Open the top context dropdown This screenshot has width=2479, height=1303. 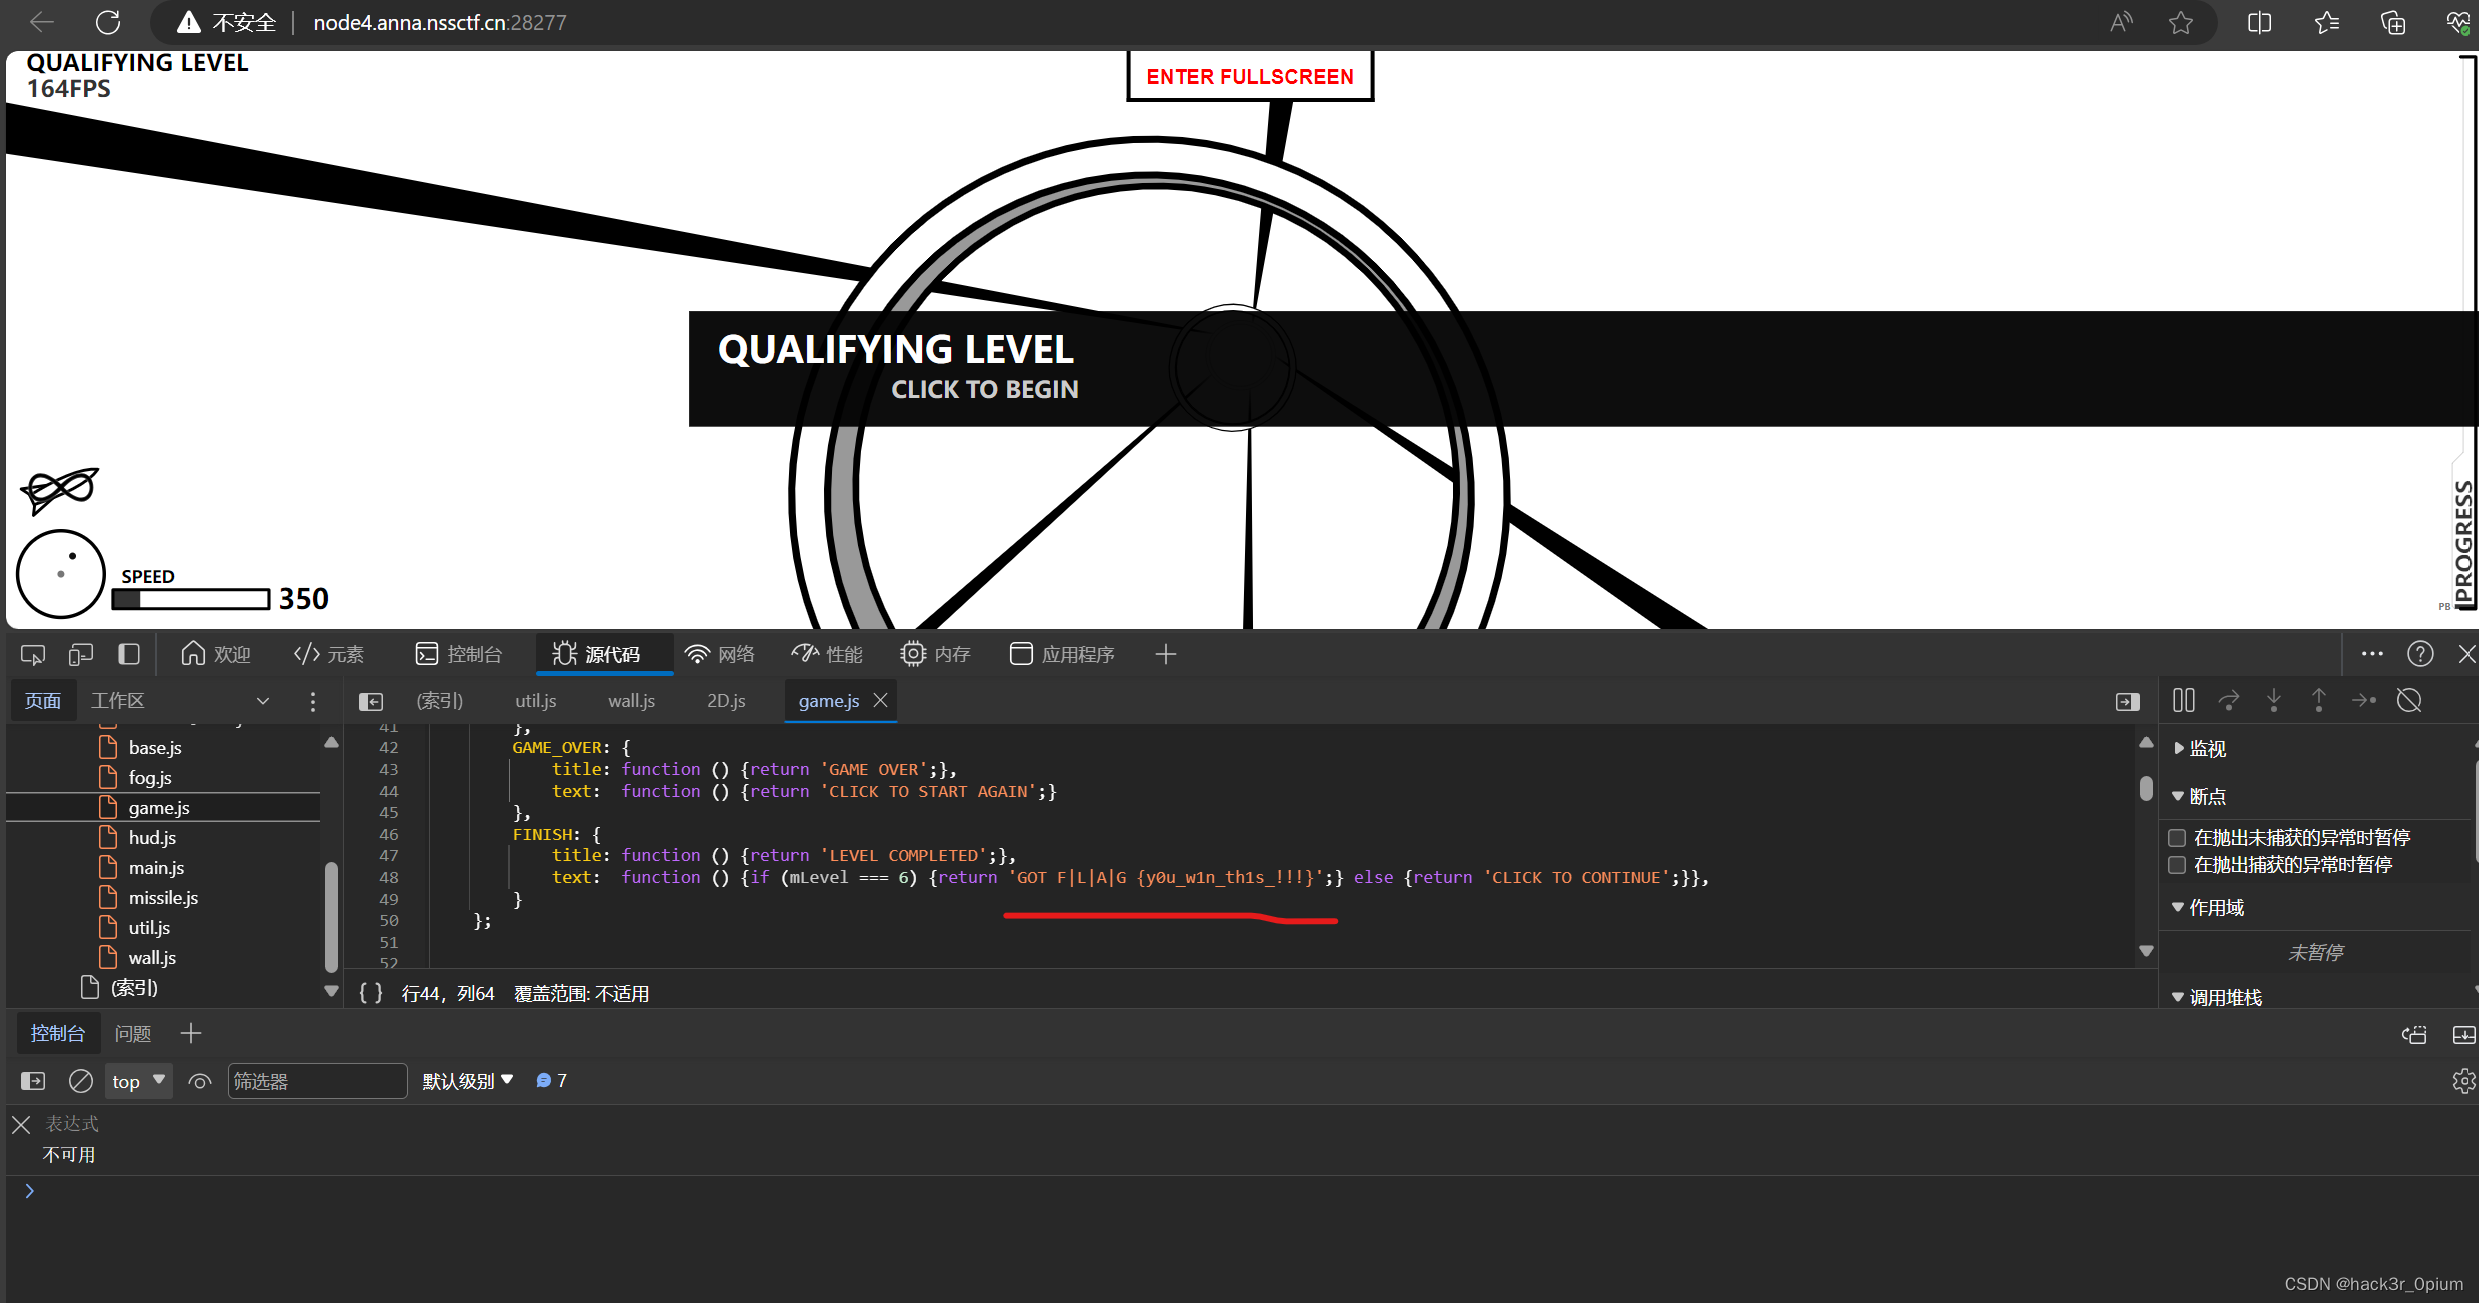click(138, 1081)
